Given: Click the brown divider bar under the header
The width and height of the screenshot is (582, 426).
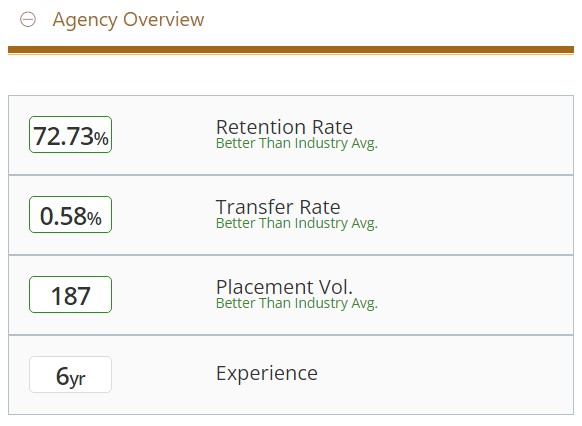Looking at the screenshot, I should (x=291, y=50).
